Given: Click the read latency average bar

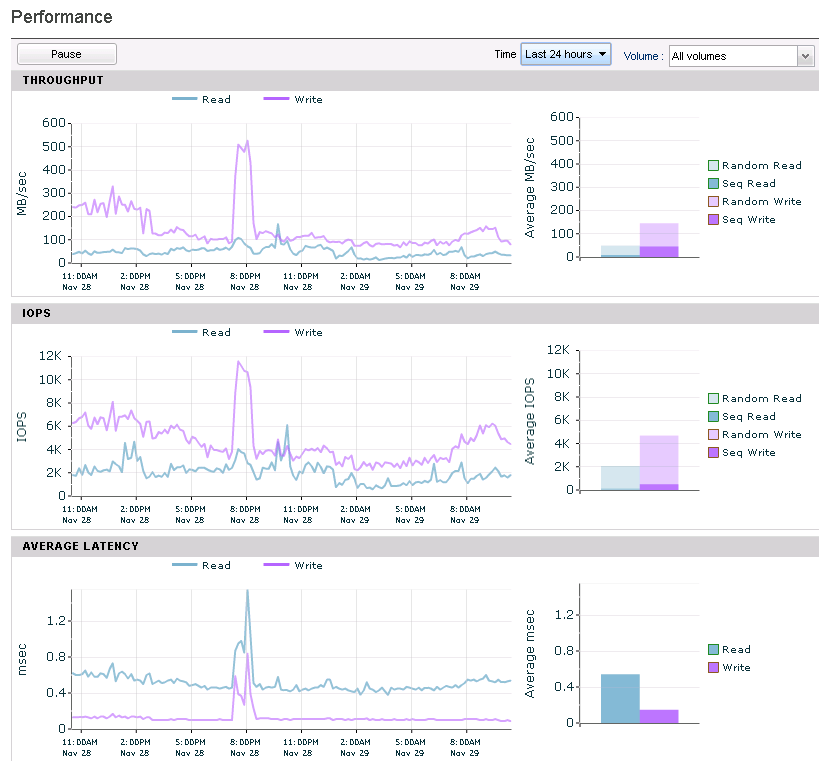Looking at the screenshot, I should tap(620, 699).
